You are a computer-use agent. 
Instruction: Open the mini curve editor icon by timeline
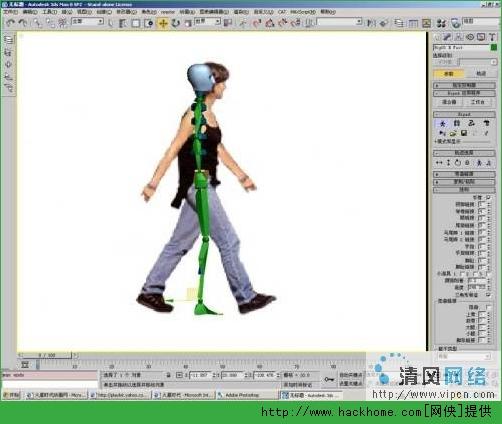click(x=25, y=364)
